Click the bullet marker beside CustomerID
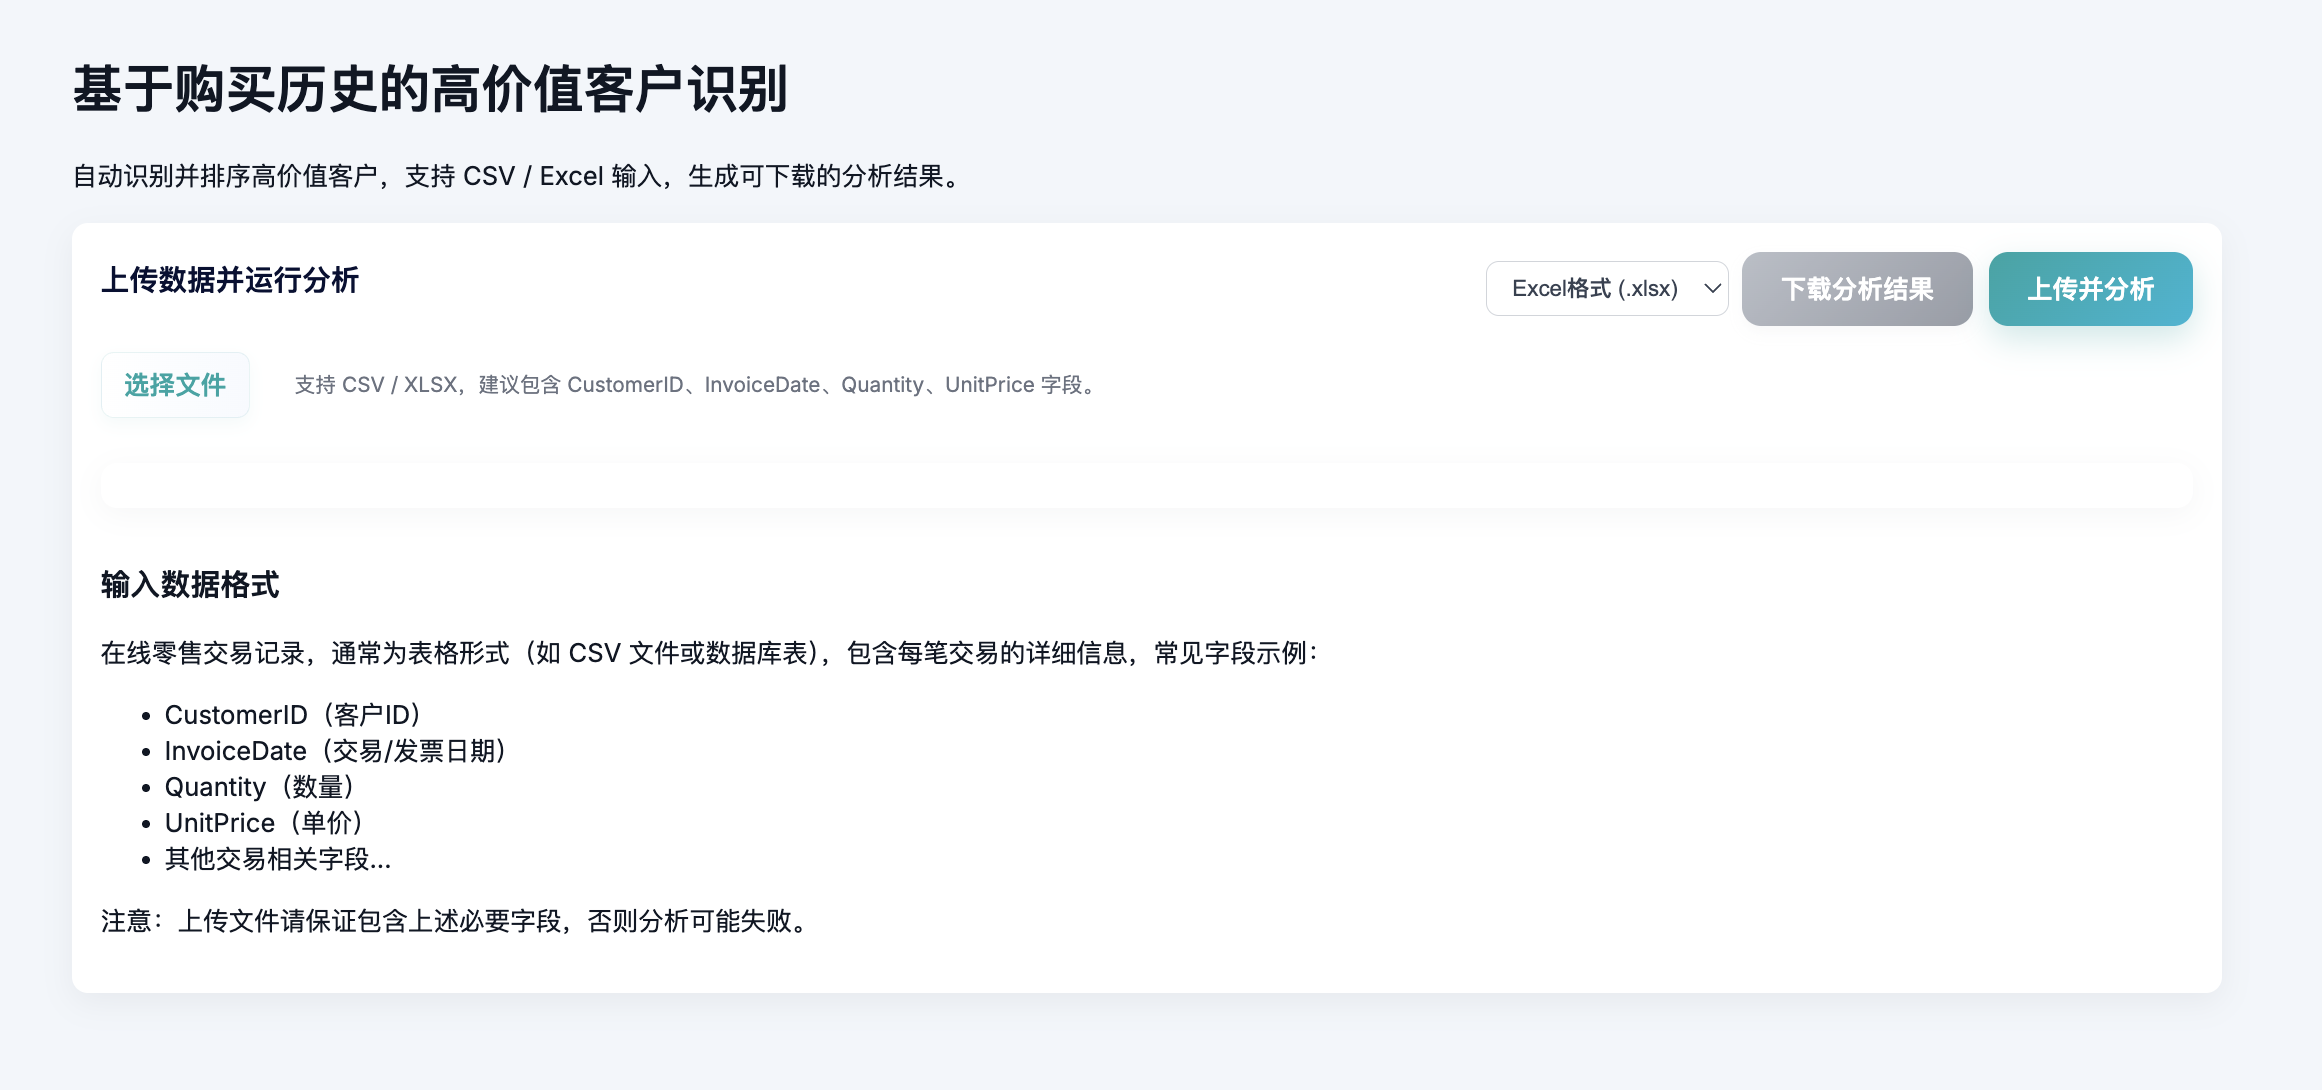 pos(146,716)
